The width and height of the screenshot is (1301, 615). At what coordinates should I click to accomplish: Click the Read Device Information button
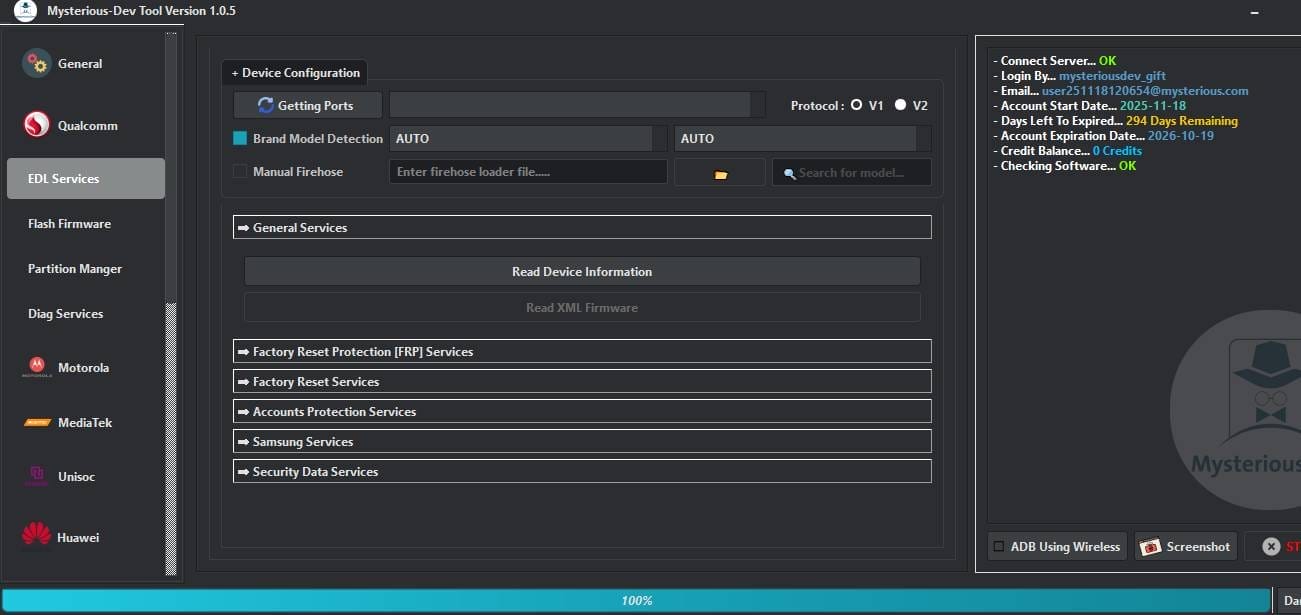582,271
